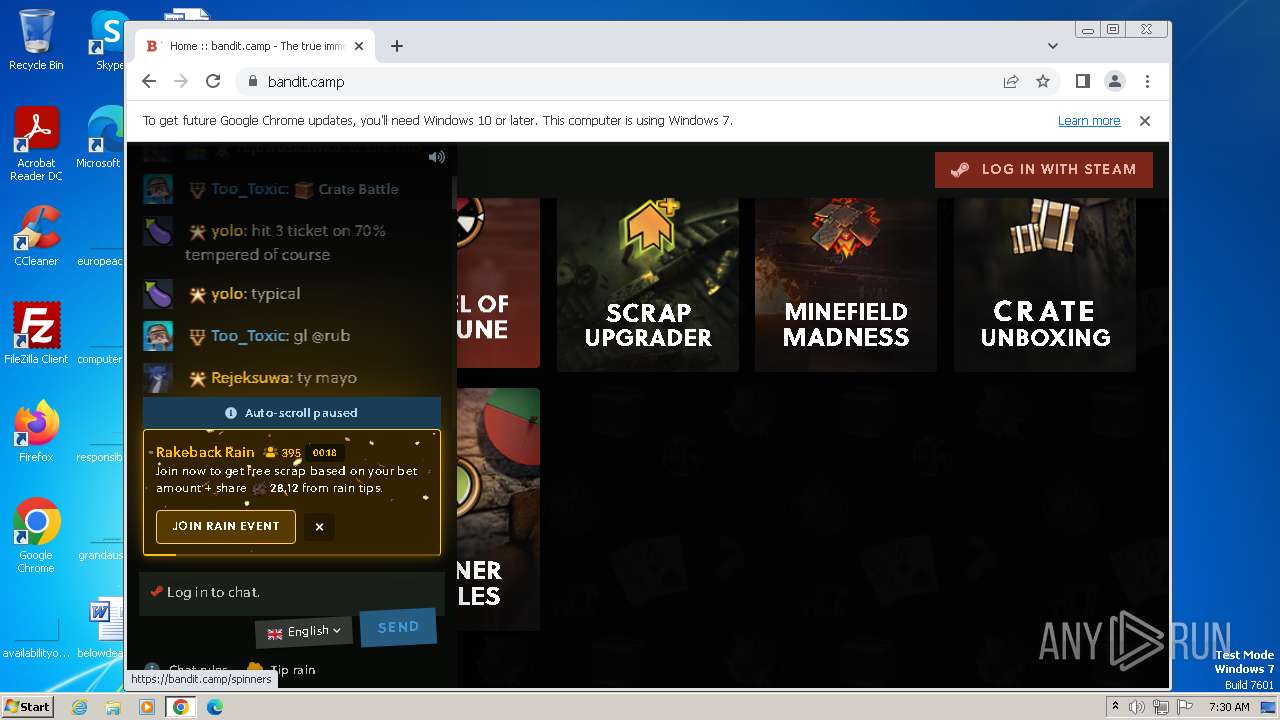
Task: Go forward in Chrome
Action: coord(181,82)
